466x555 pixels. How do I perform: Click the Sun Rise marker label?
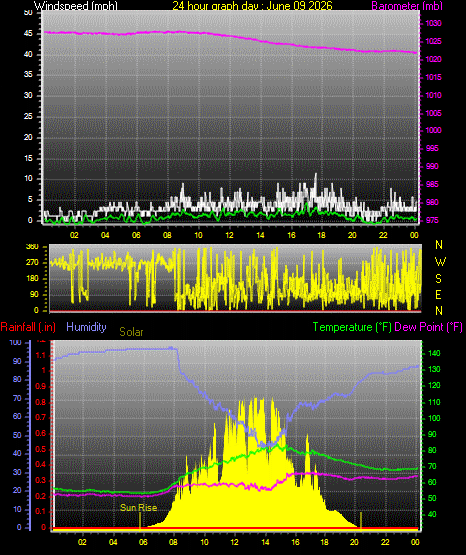click(x=138, y=508)
